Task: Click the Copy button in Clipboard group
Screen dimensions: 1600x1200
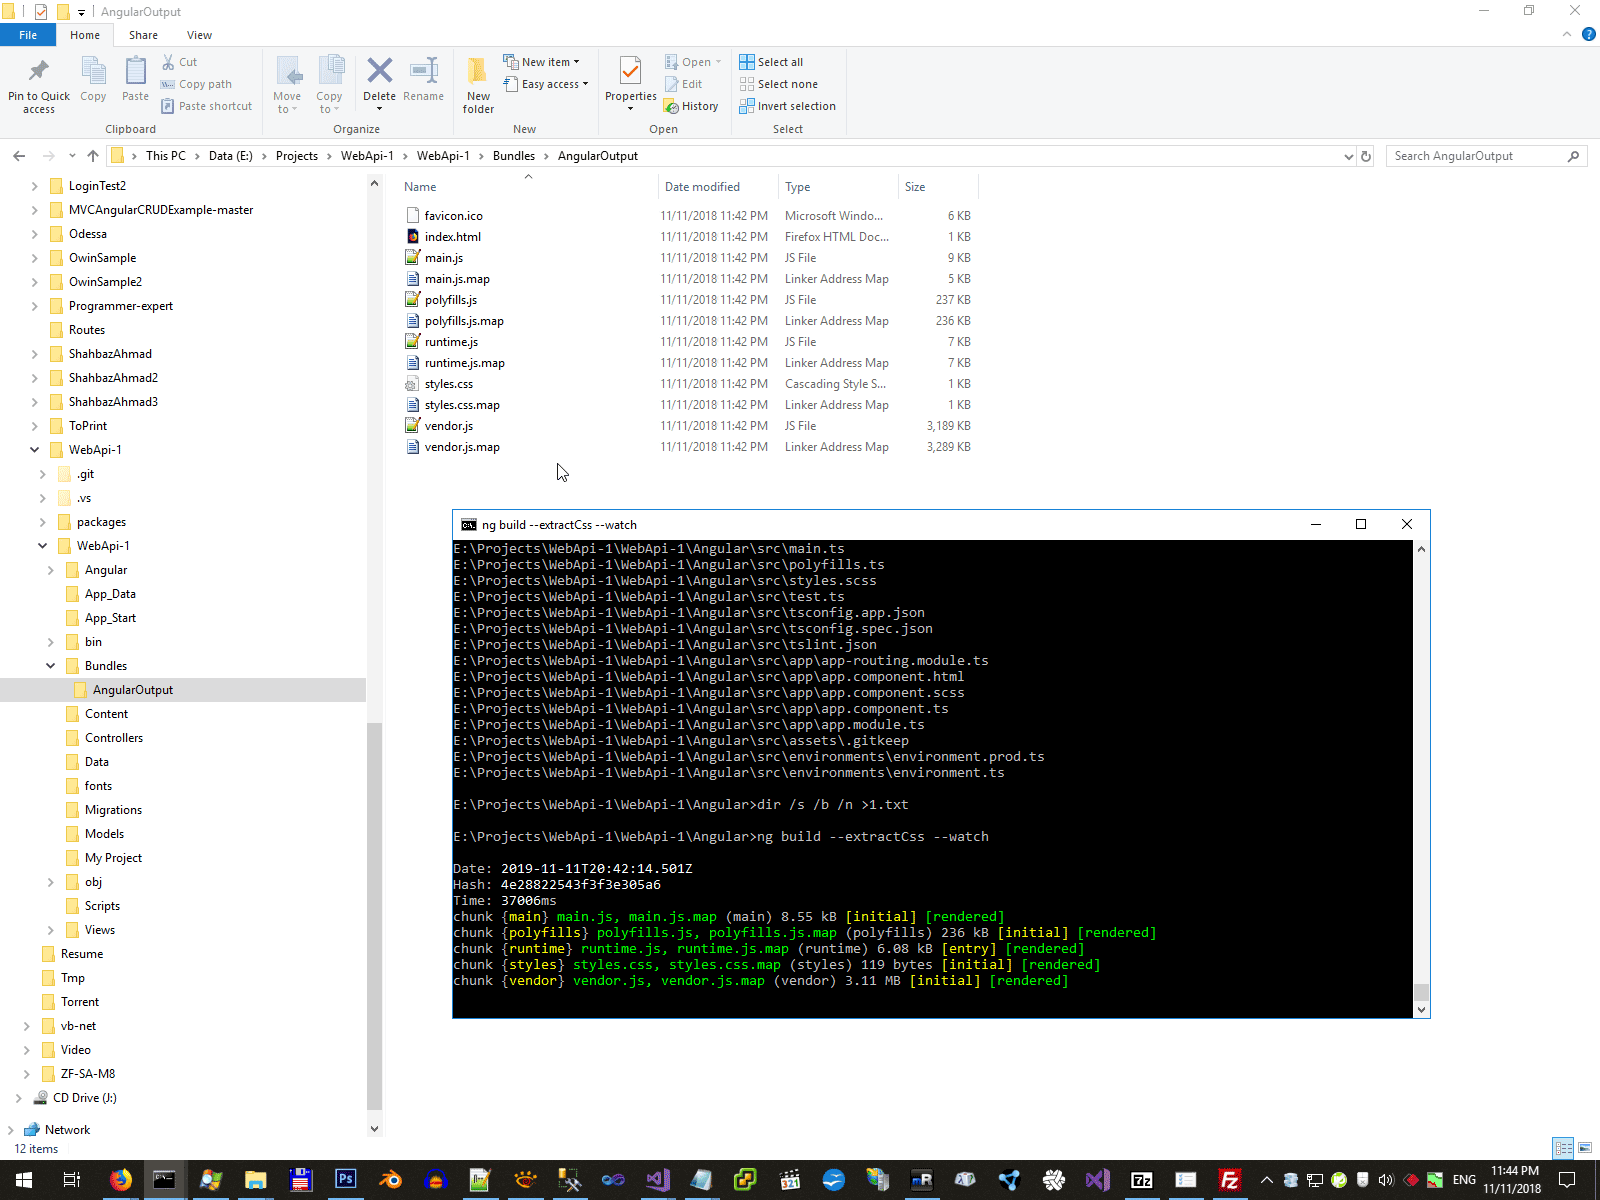Action: (93, 80)
